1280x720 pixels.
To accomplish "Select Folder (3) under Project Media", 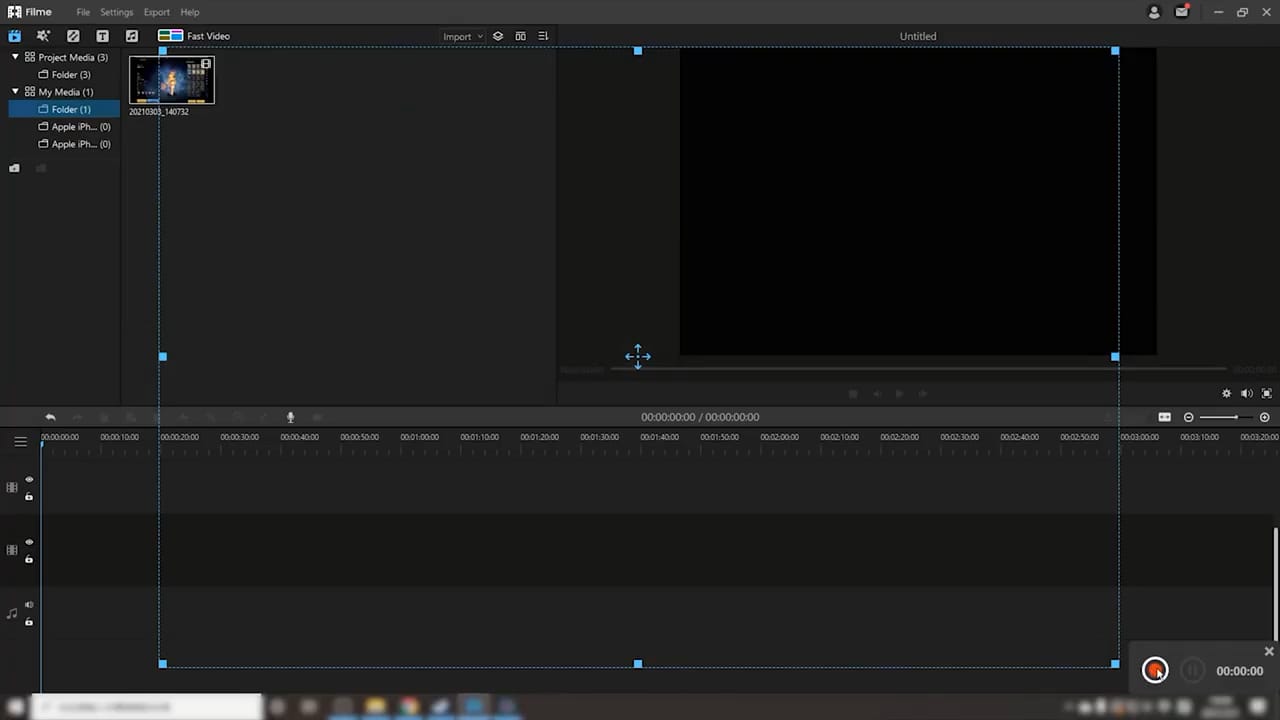I will (64, 74).
